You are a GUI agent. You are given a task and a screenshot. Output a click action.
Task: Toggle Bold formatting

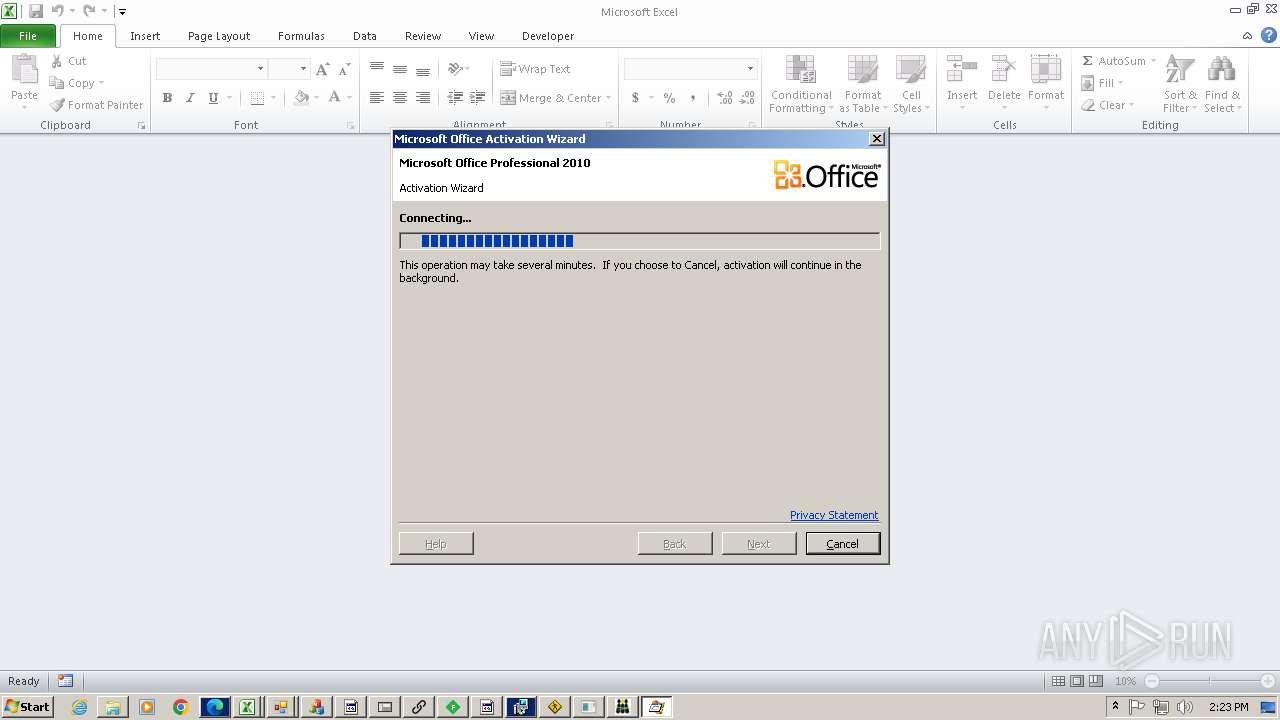tap(167, 98)
